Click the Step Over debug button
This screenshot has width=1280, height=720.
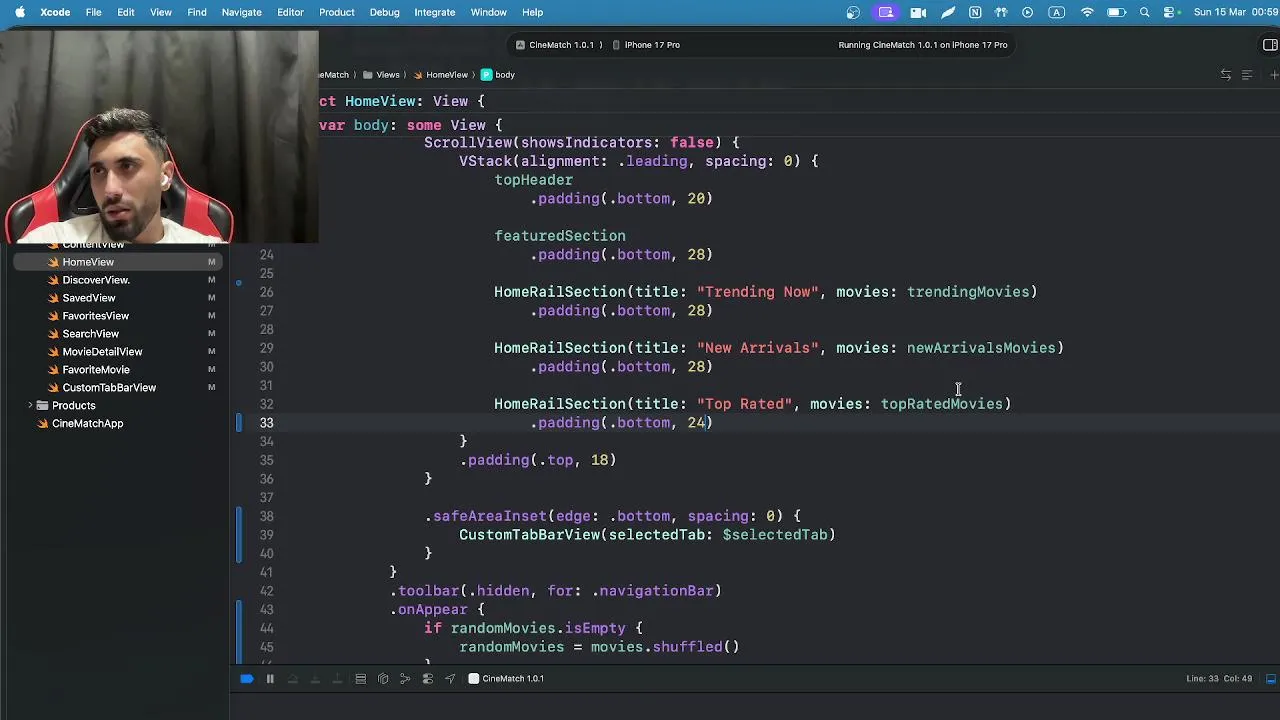[293, 679]
